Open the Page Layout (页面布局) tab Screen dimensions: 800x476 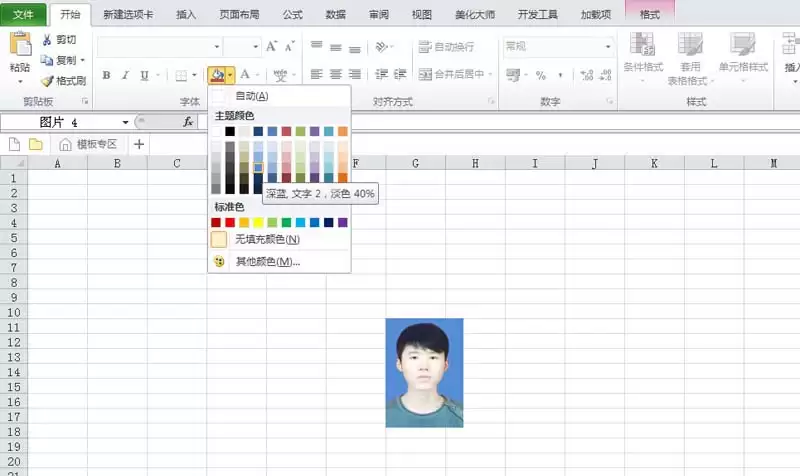click(x=239, y=14)
